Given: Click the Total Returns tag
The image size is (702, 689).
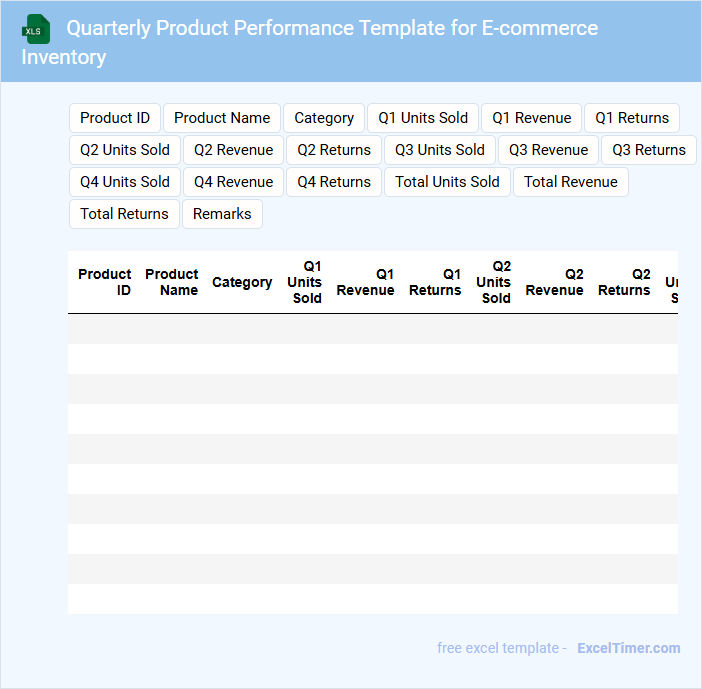Looking at the screenshot, I should click(124, 214).
